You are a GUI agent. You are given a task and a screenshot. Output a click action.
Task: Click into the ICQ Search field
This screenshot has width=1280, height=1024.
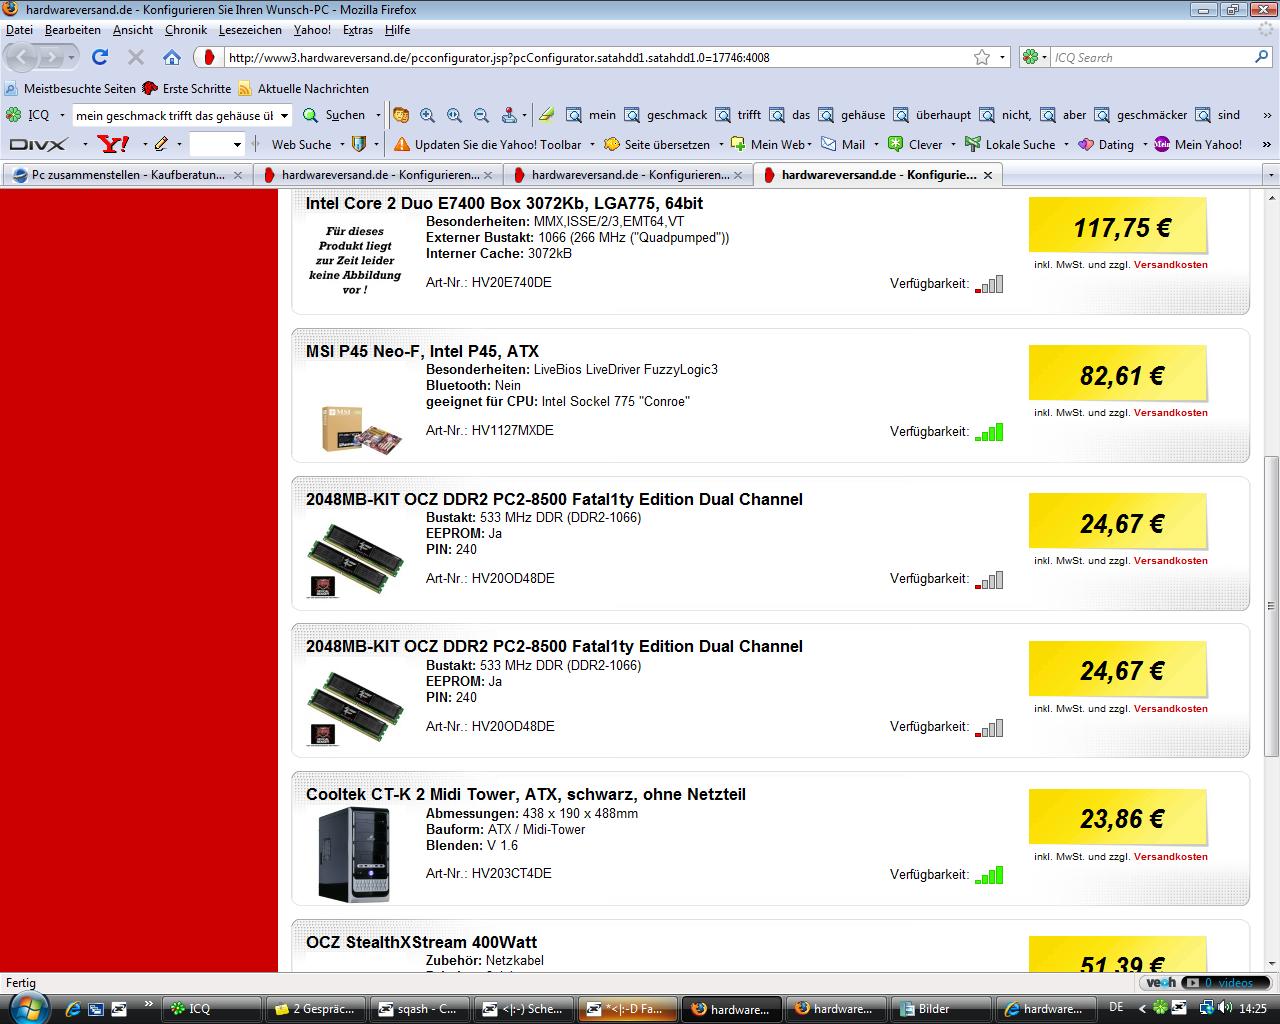1152,57
